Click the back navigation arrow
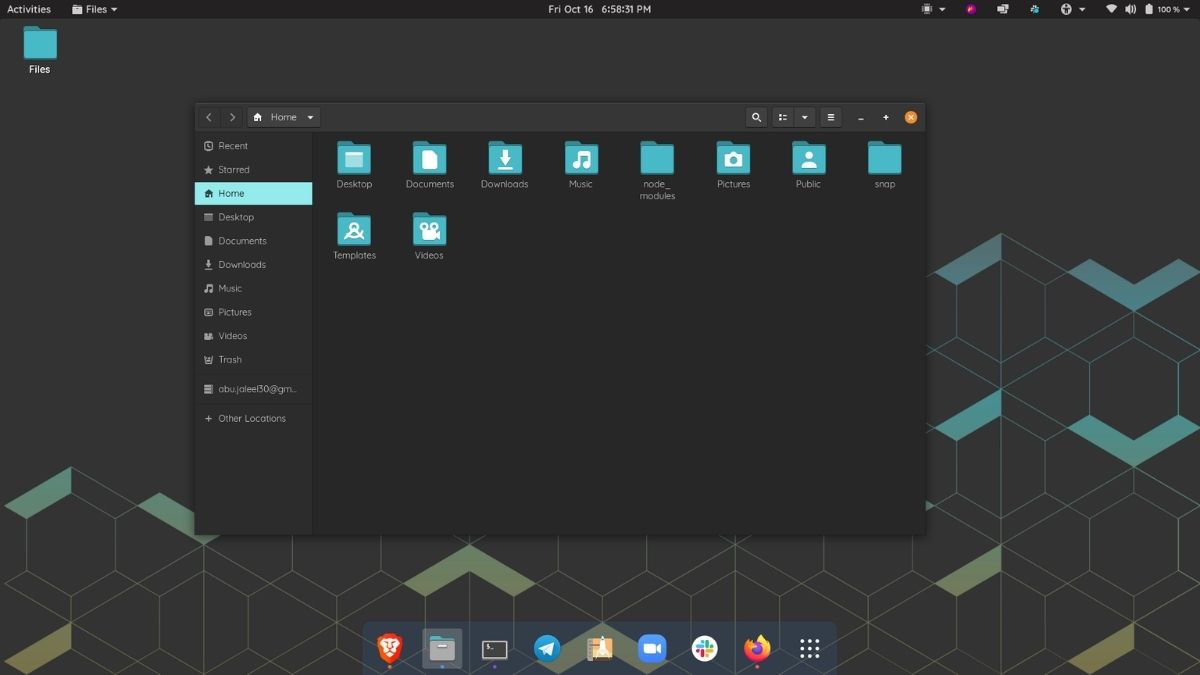1200x675 pixels. click(209, 117)
